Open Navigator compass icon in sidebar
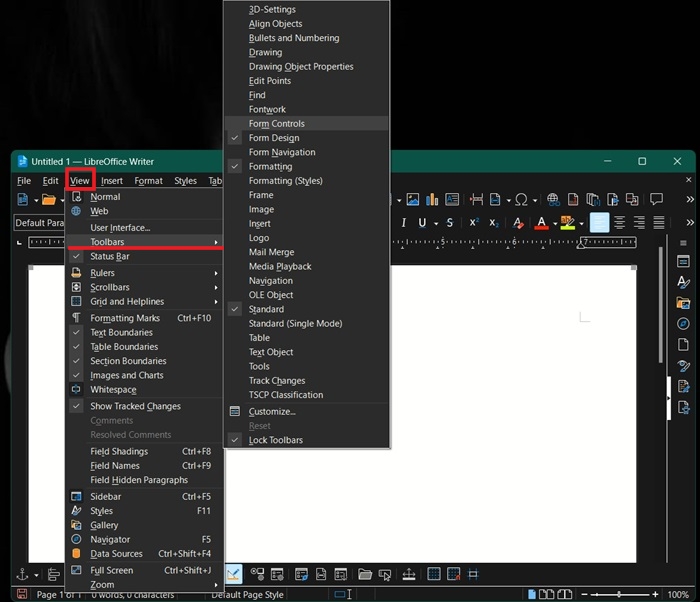This screenshot has height=602, width=700. tap(683, 323)
